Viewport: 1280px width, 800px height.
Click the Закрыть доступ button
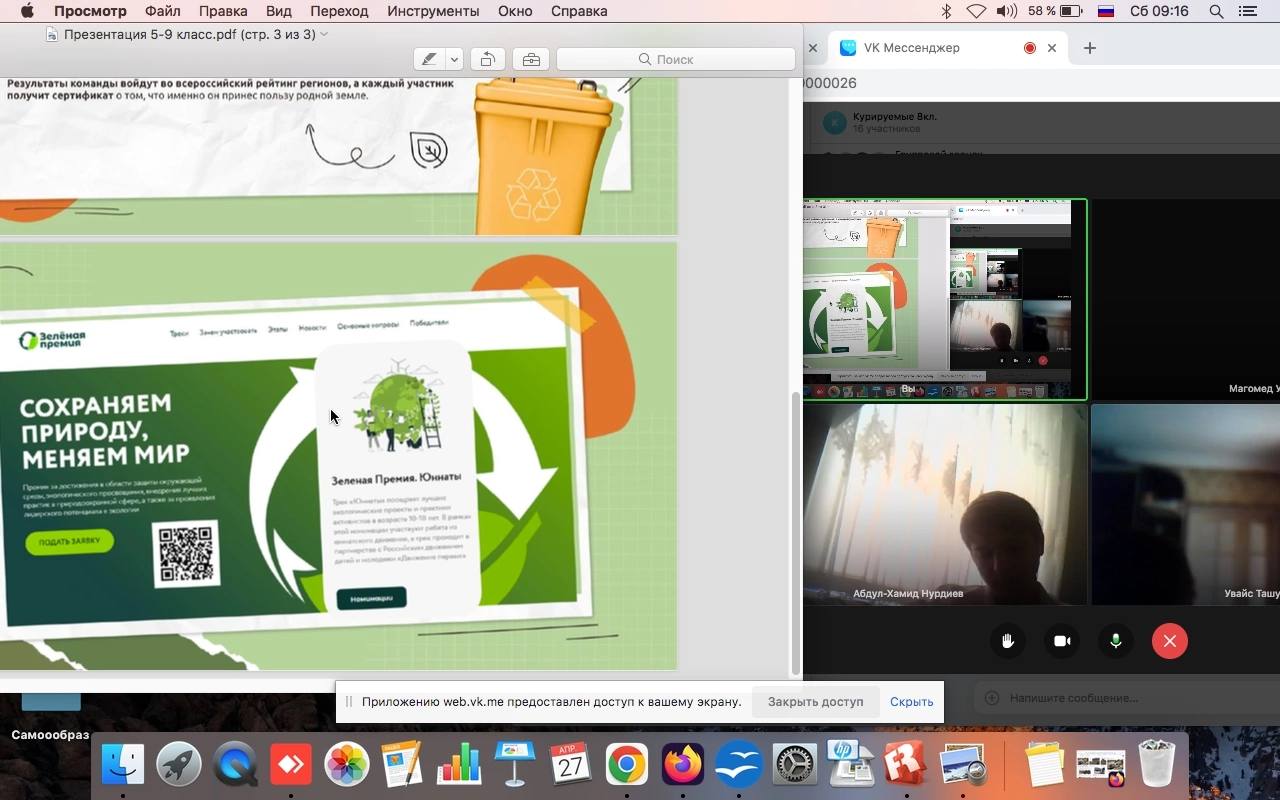click(x=815, y=701)
